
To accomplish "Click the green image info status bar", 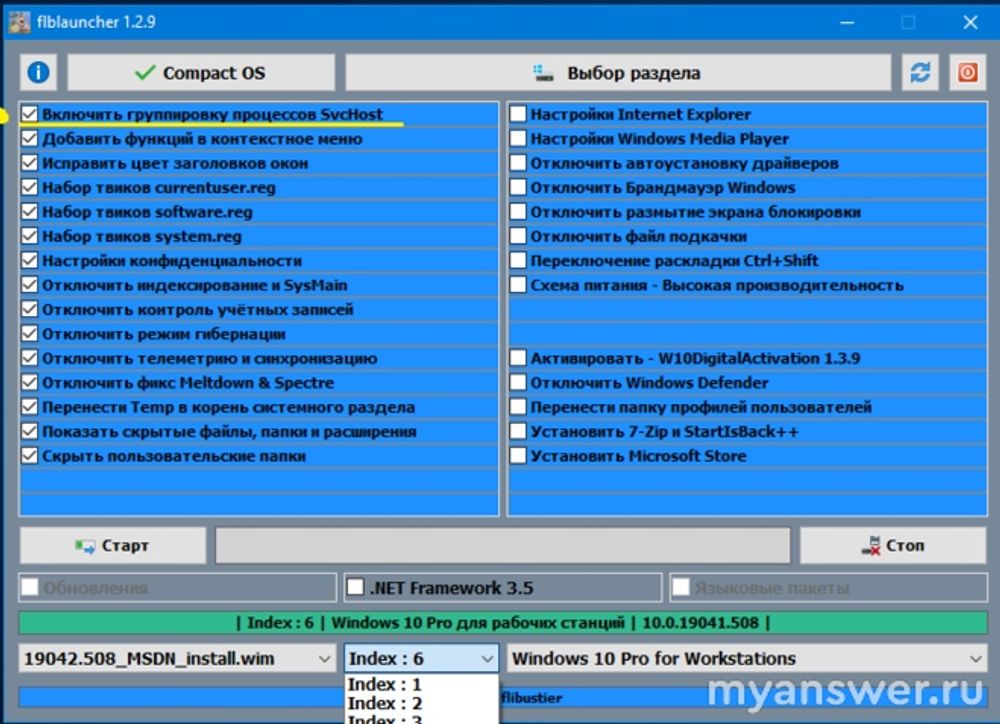I will pyautogui.click(x=502, y=623).
